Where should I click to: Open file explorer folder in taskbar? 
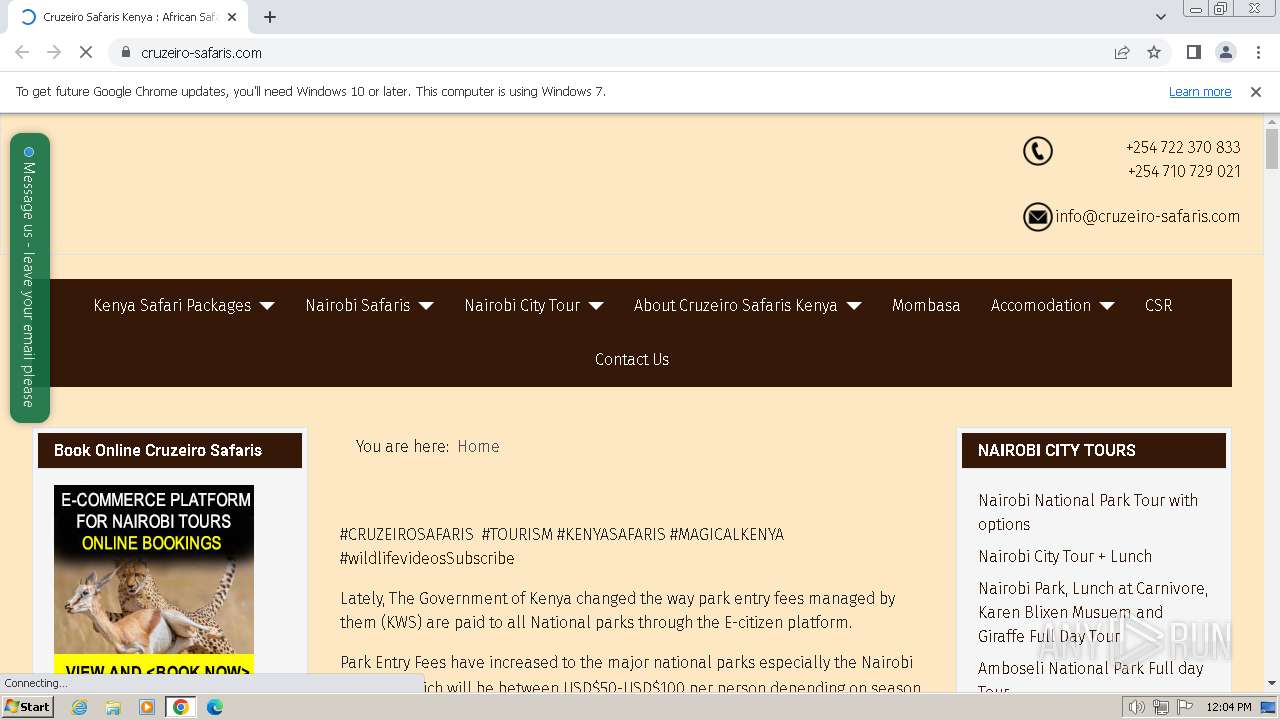tap(113, 707)
